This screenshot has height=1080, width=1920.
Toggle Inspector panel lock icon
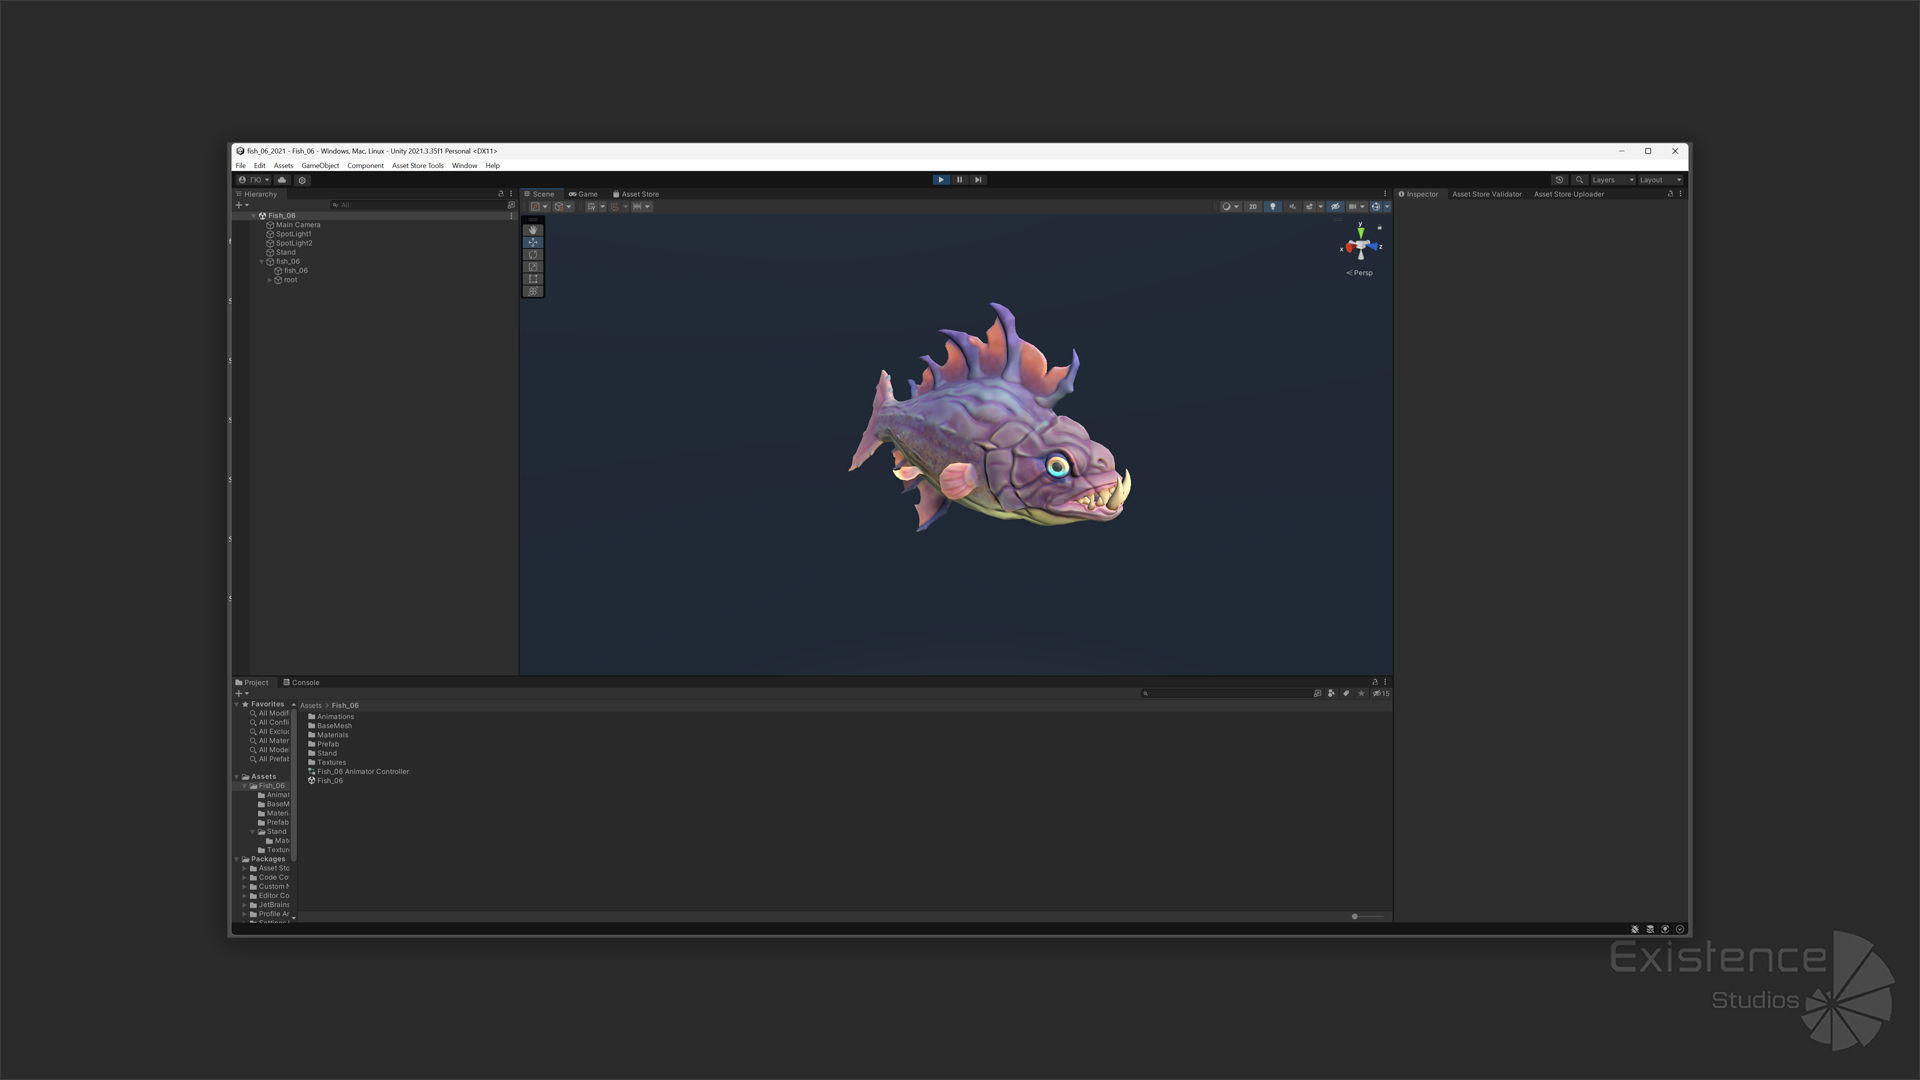click(x=1670, y=194)
